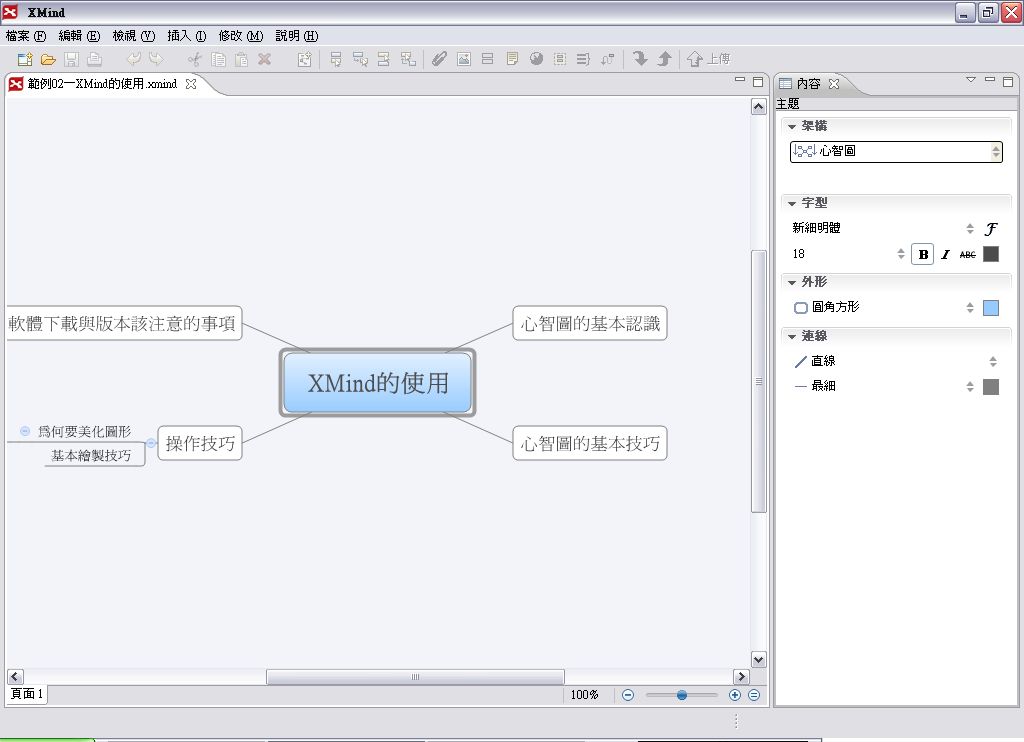Click the Drill down arrow icon

(x=641, y=59)
